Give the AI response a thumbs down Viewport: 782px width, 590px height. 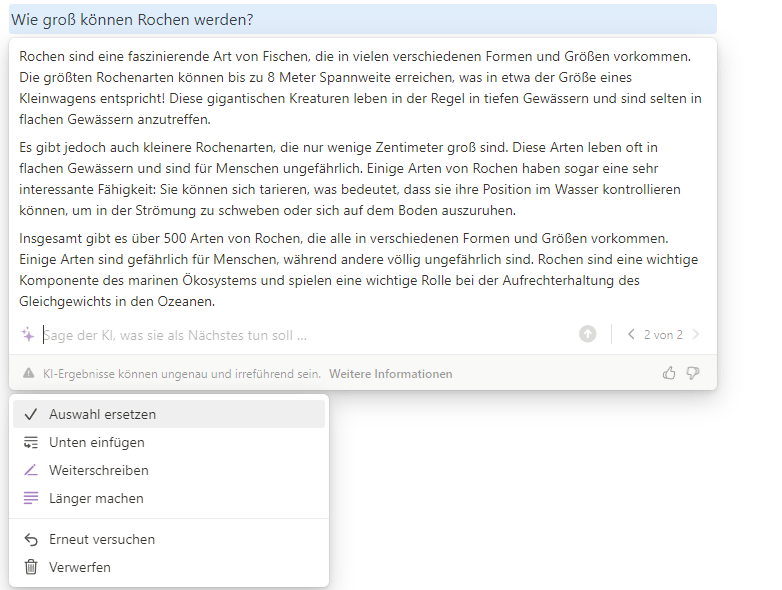(x=693, y=373)
